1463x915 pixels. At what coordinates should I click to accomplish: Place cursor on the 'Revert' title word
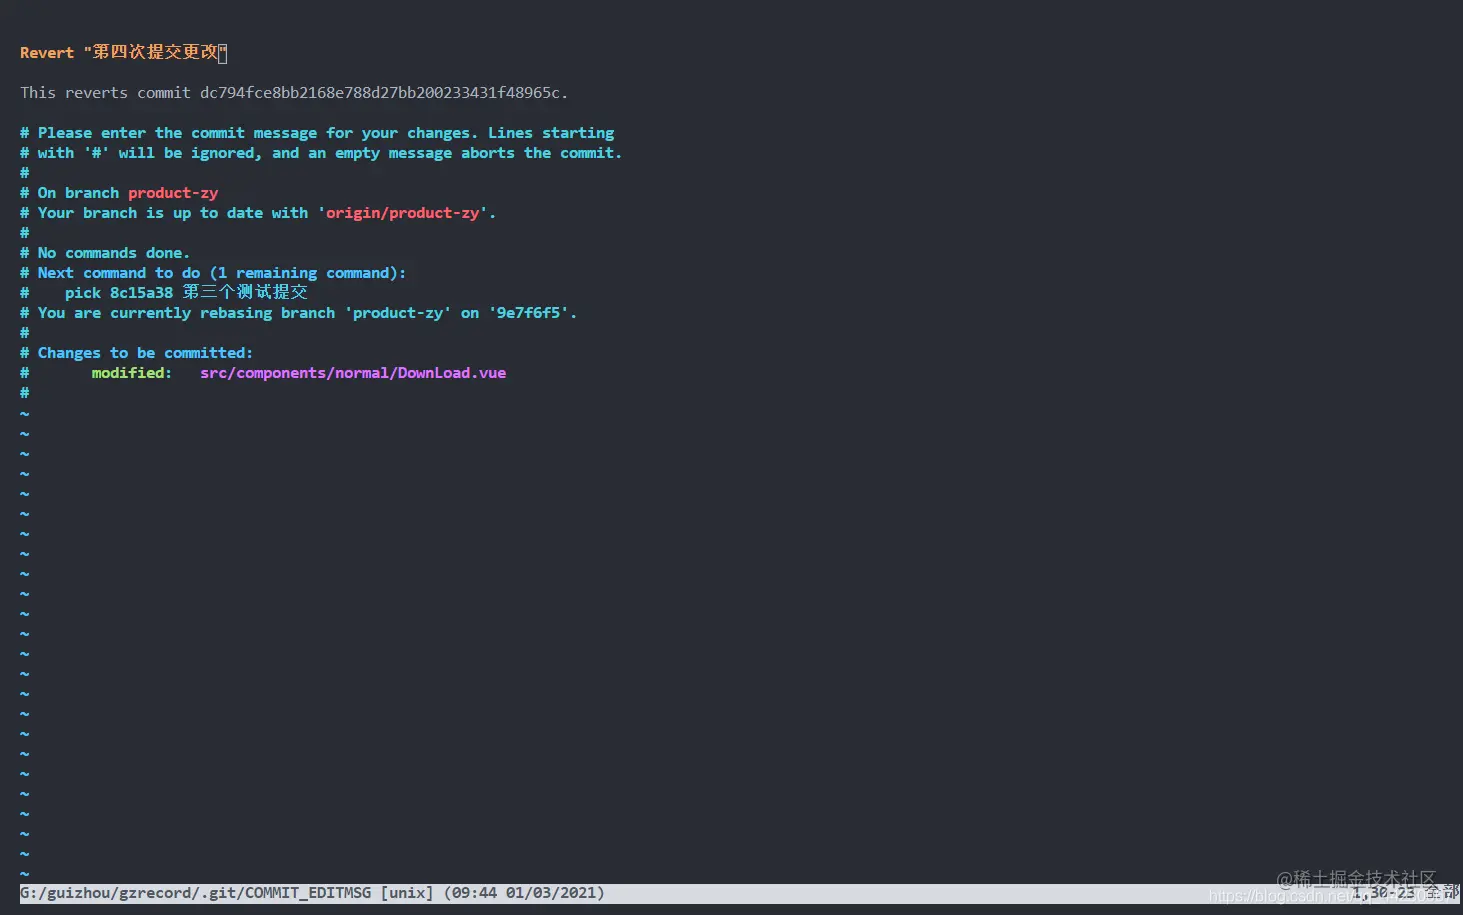47,53
